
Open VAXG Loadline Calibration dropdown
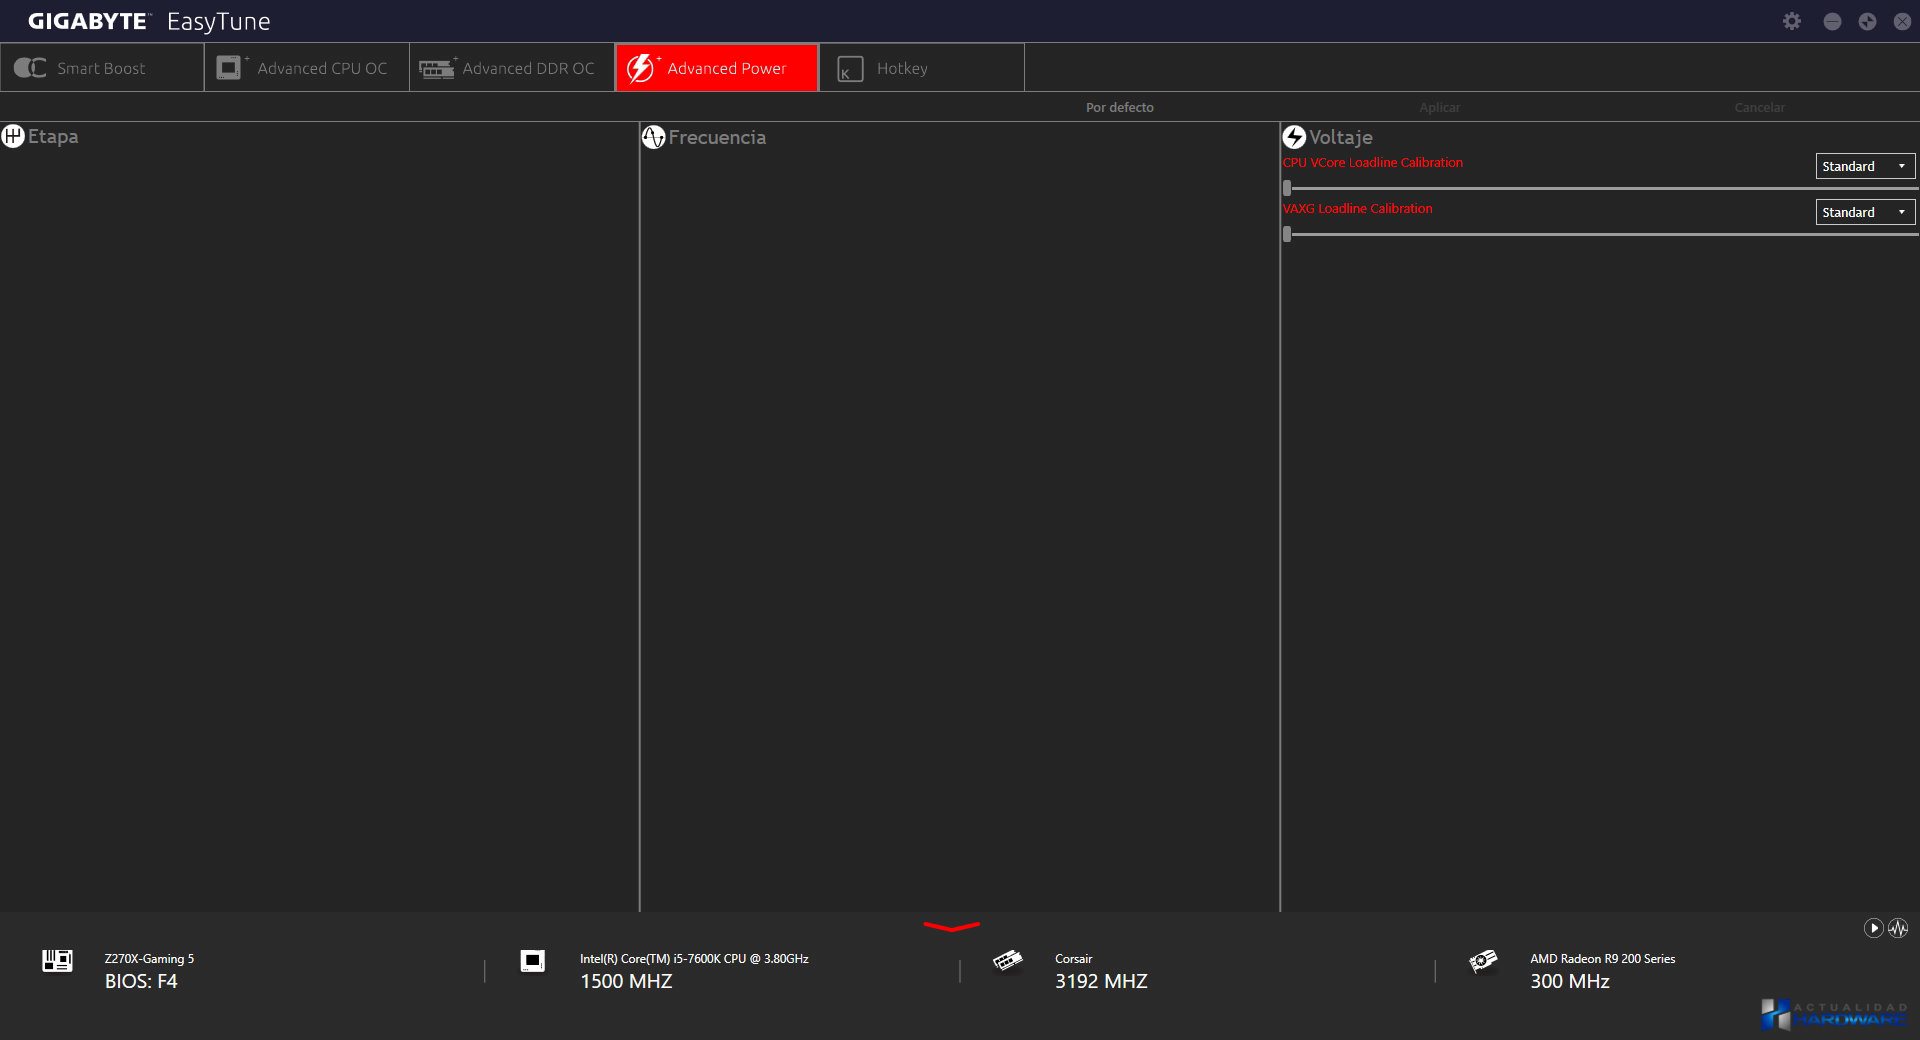[1865, 212]
